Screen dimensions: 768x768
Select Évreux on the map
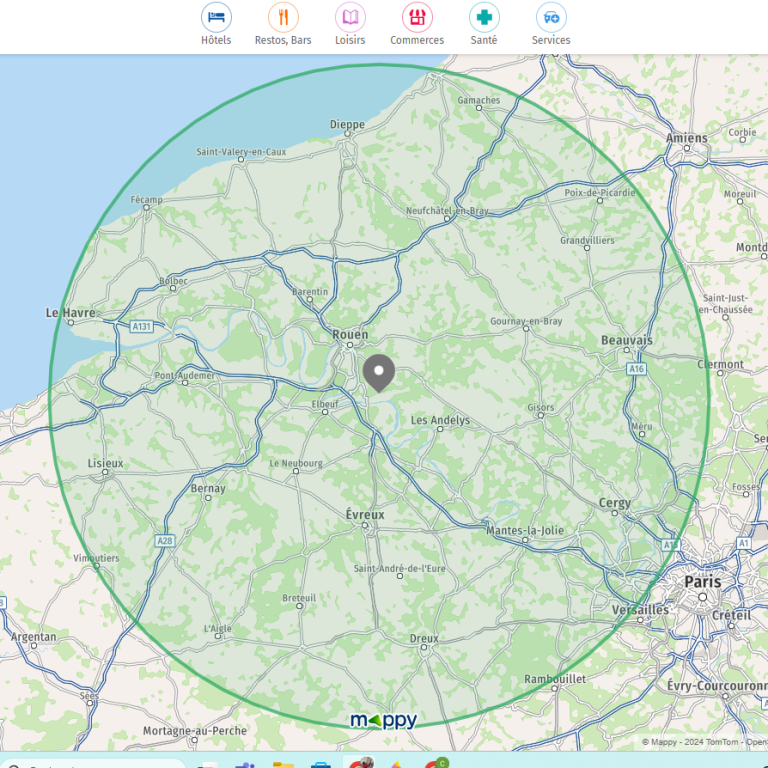pyautogui.click(x=365, y=514)
